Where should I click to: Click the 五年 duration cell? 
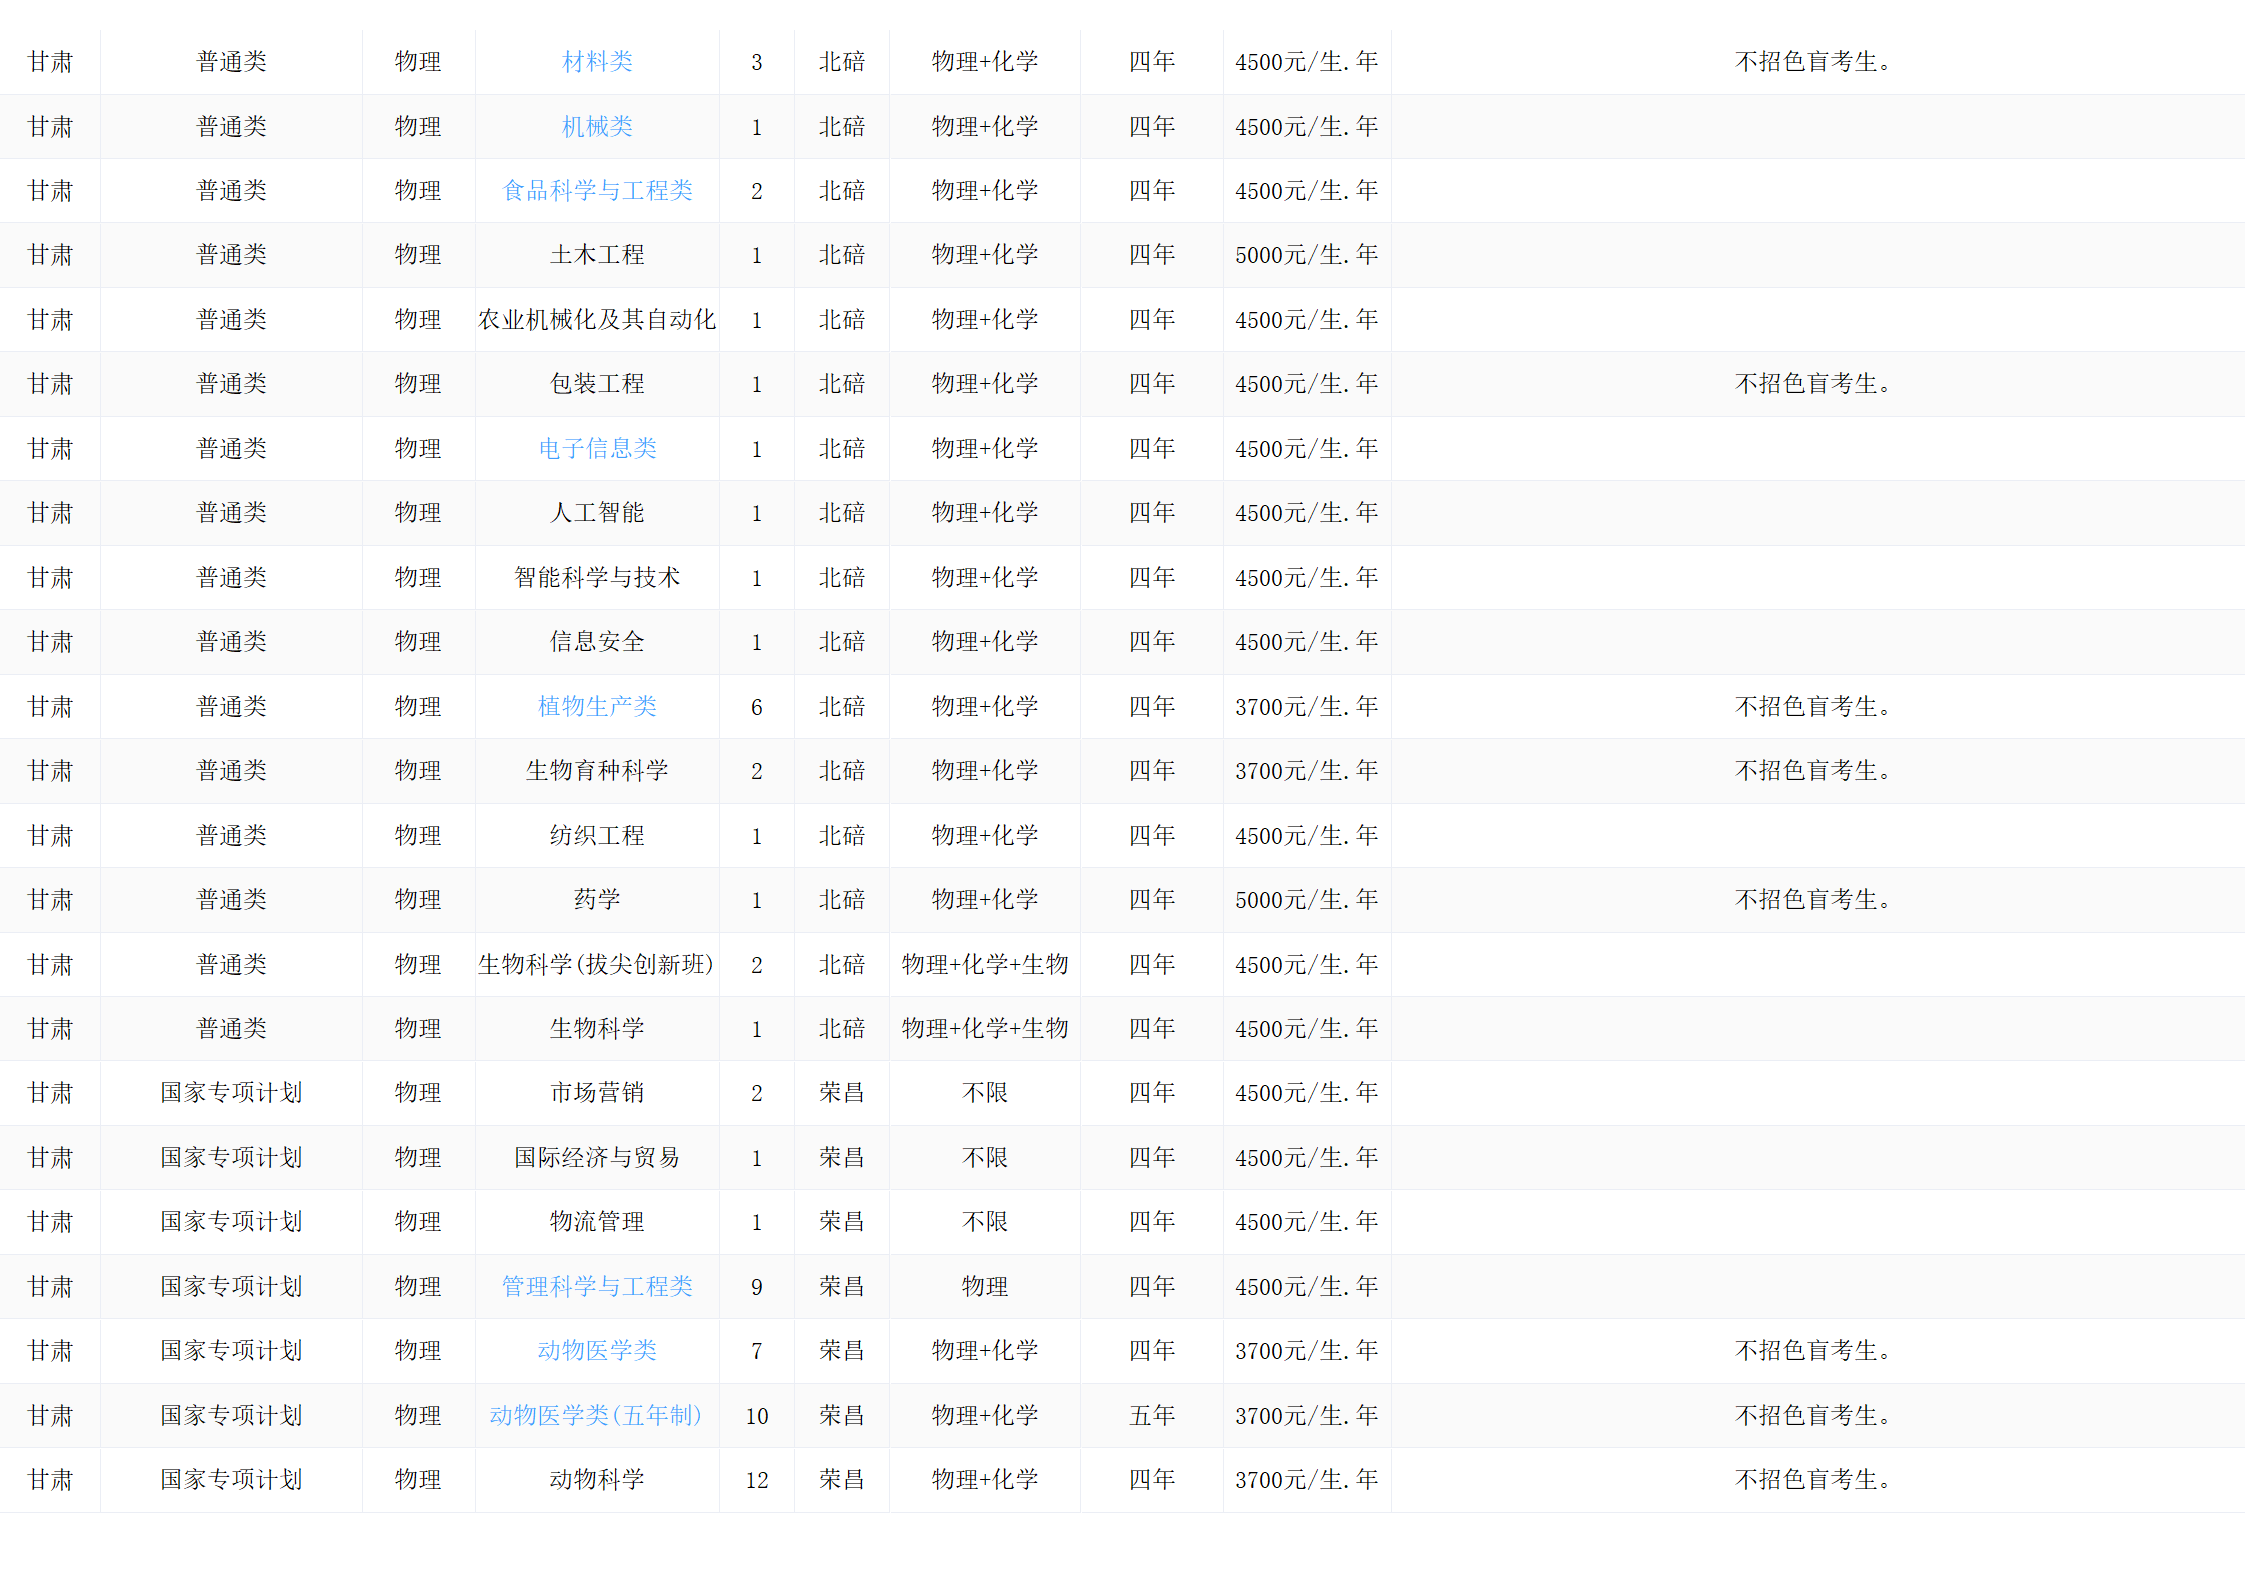pyautogui.click(x=1151, y=1416)
